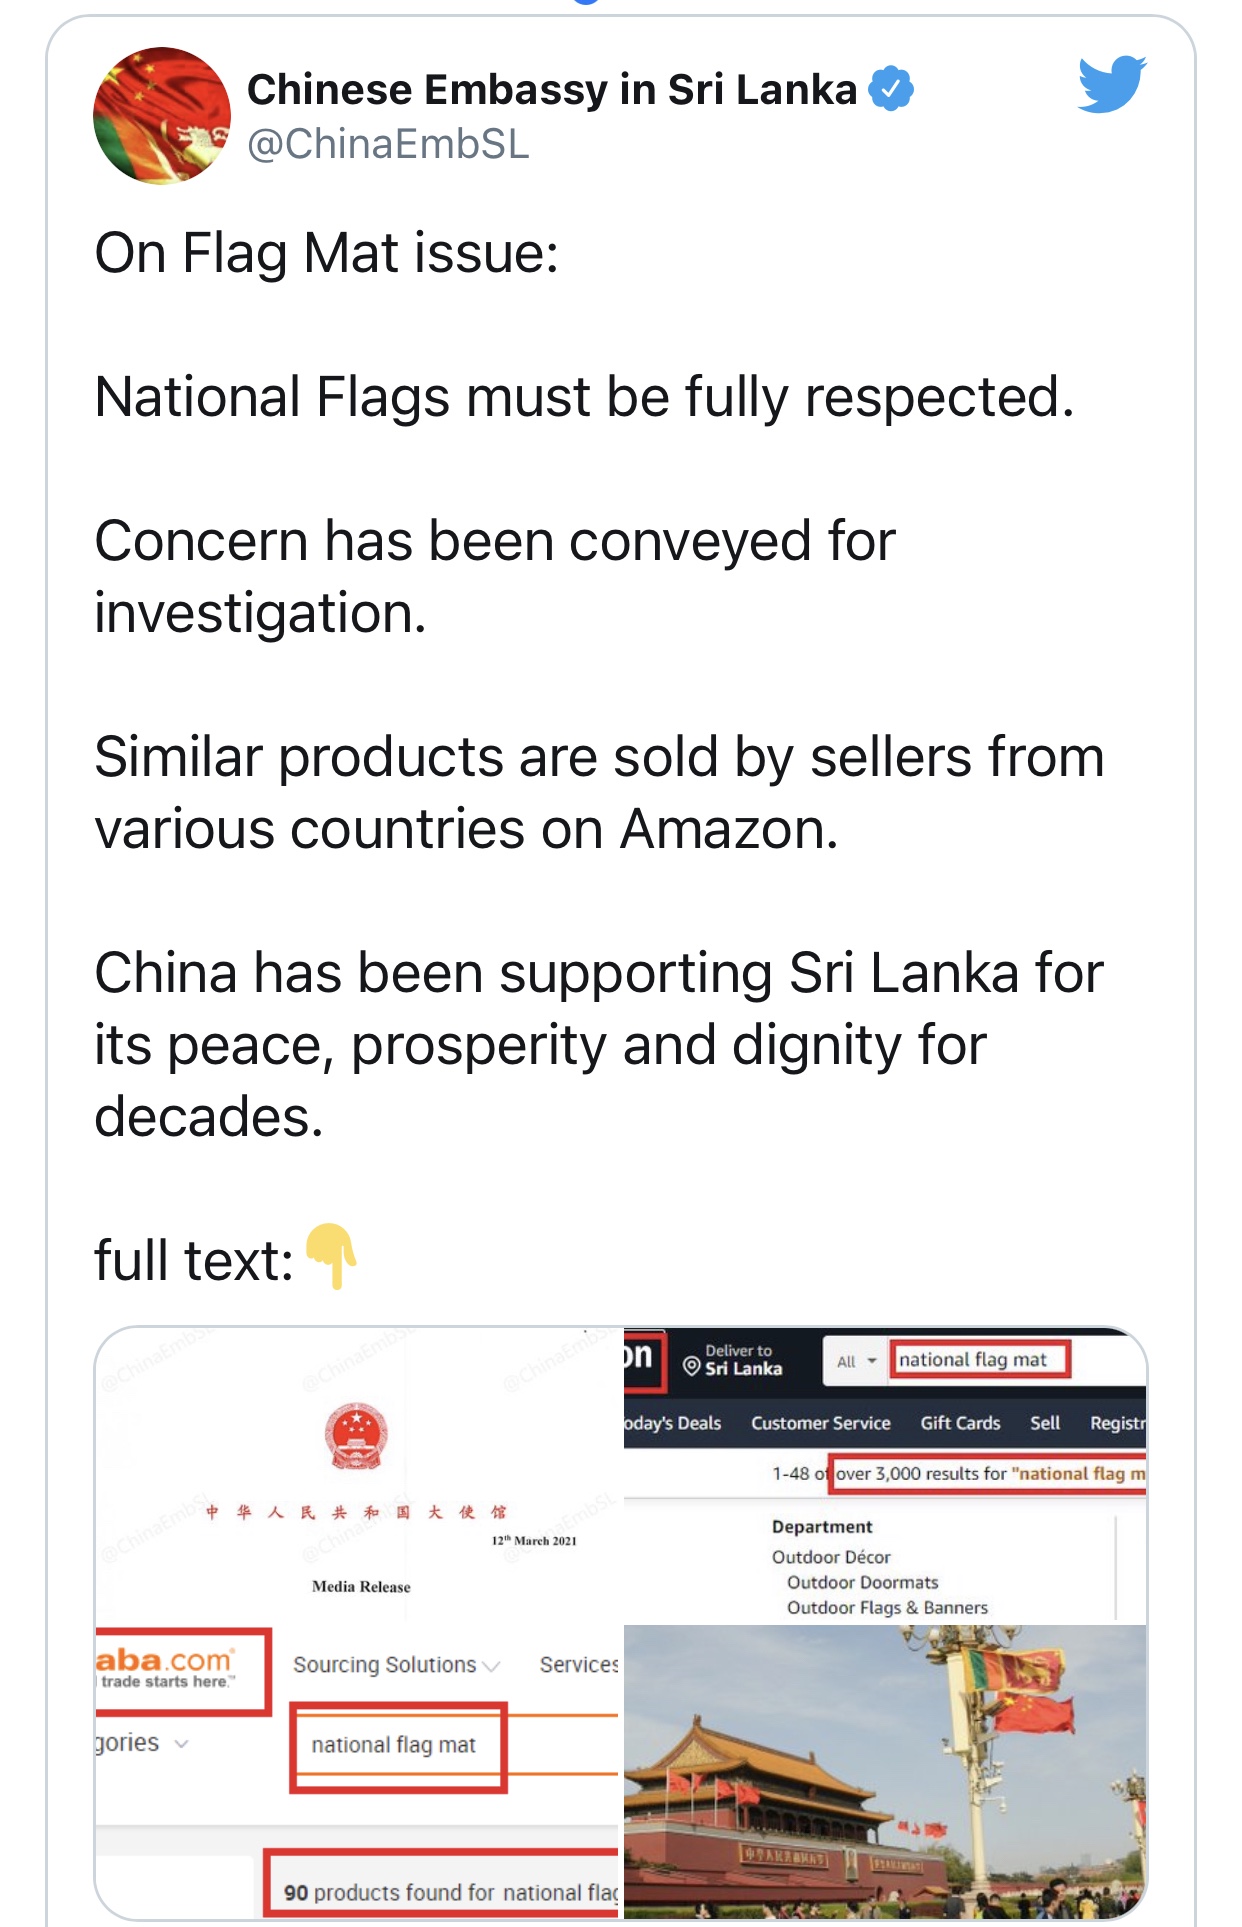Open the Chinese Embassy profile avatar
This screenshot has height=1927, width=1242.
162,116
